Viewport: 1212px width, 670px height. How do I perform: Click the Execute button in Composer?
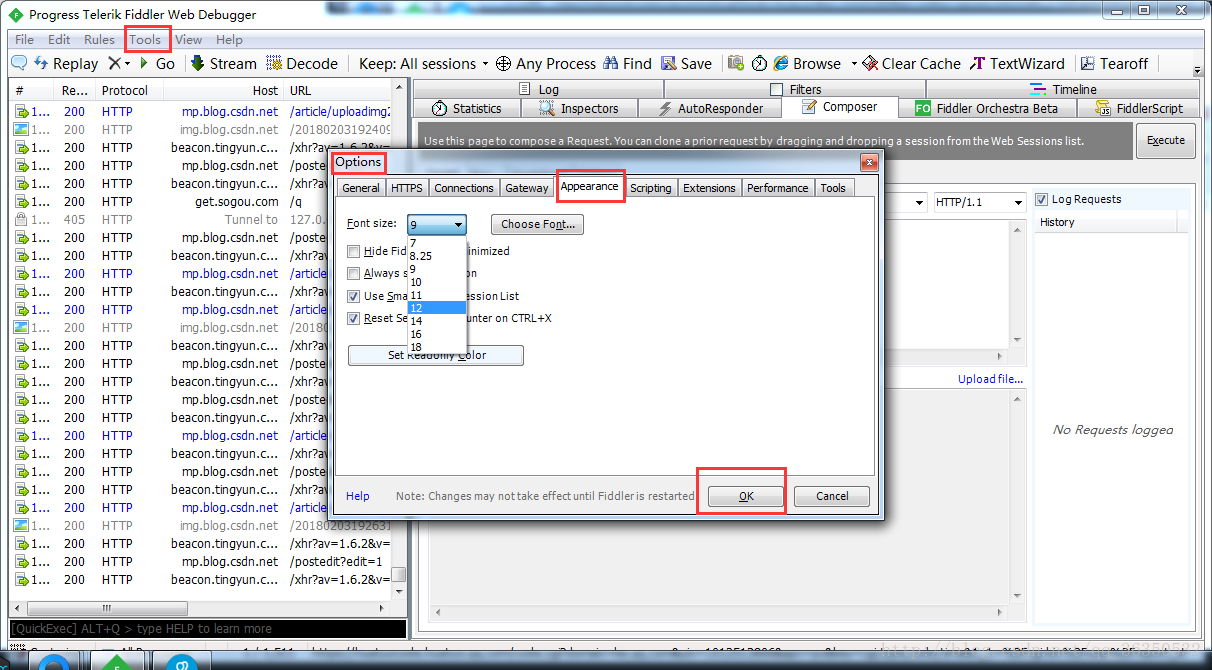pyautogui.click(x=1166, y=141)
